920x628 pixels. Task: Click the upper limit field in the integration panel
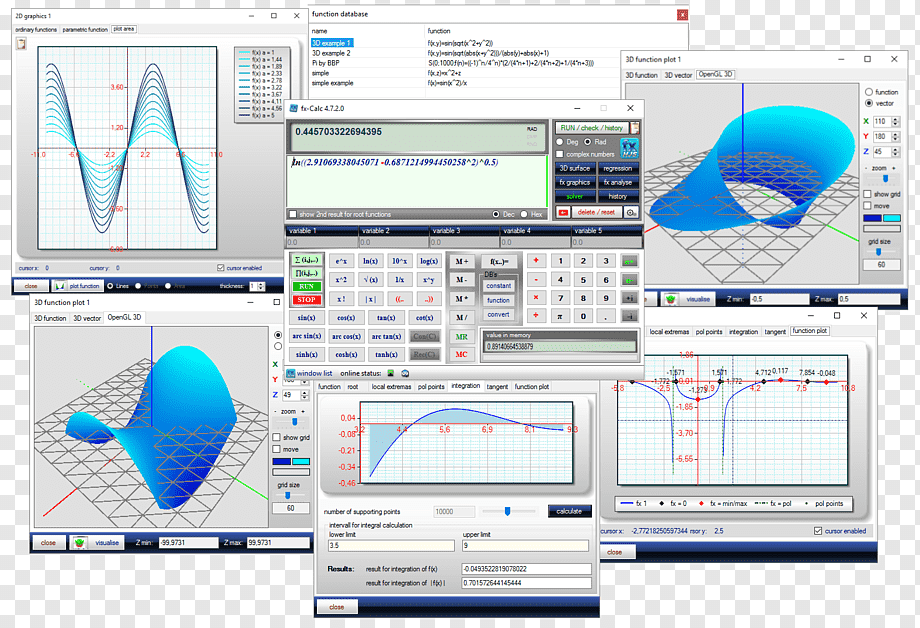[x=525, y=545]
